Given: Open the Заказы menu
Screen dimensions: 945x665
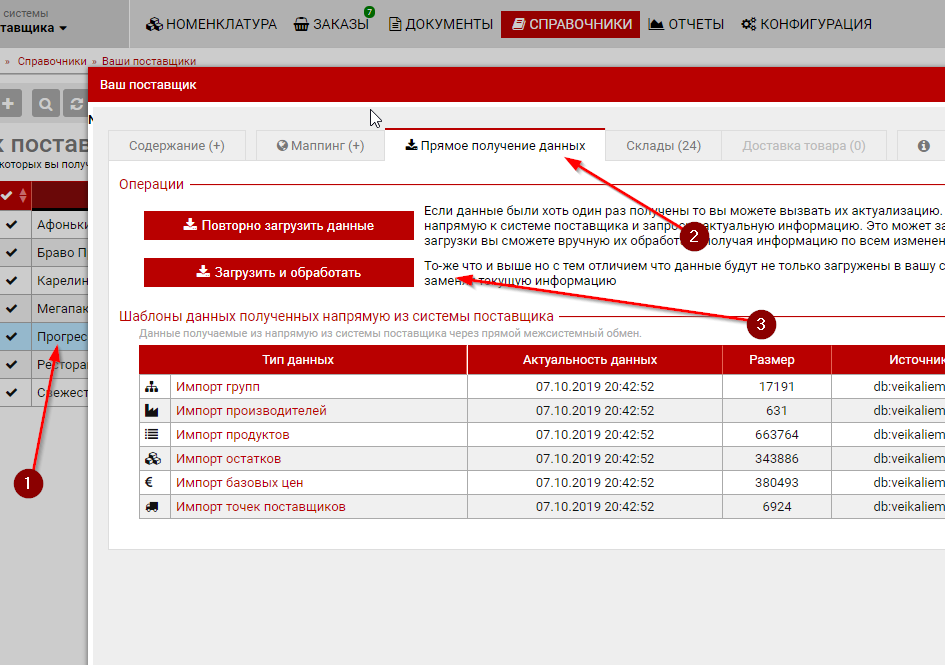Looking at the screenshot, I should pyautogui.click(x=332, y=24).
